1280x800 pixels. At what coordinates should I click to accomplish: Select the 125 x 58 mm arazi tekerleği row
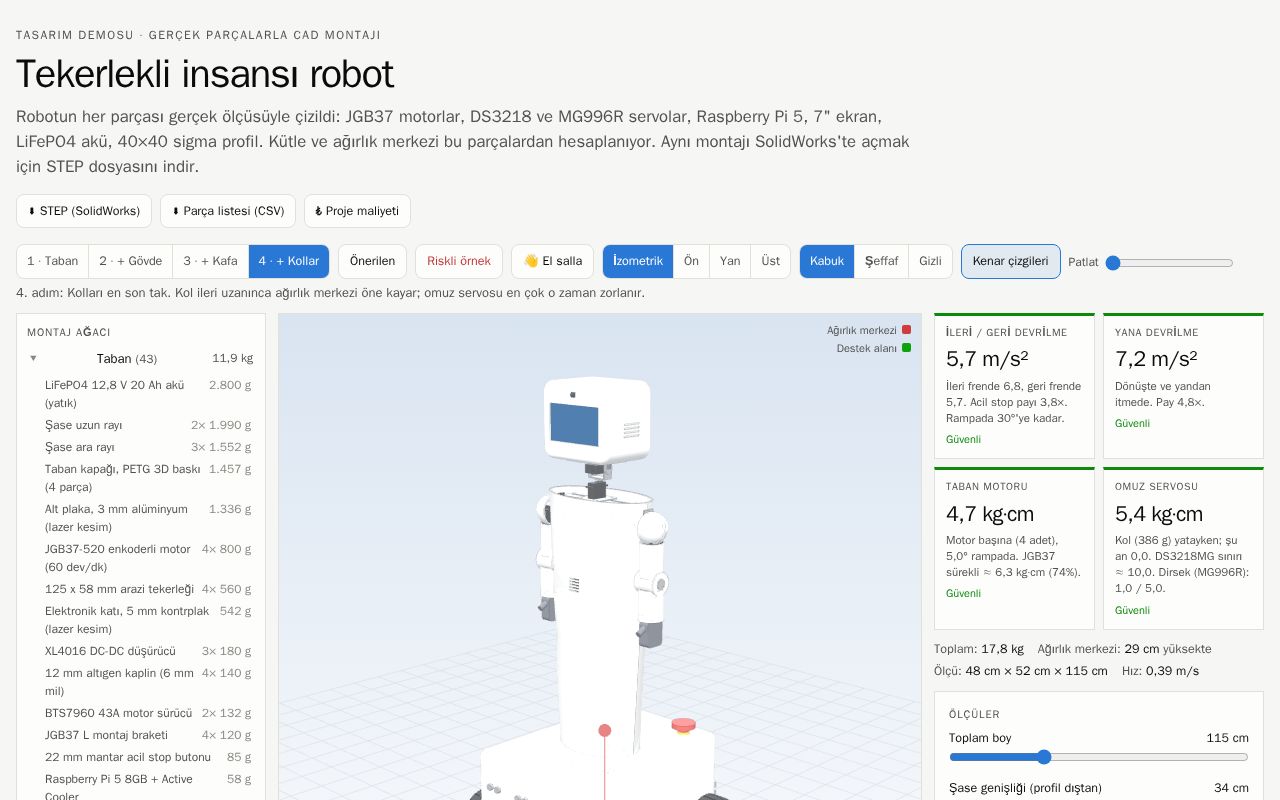(x=148, y=589)
